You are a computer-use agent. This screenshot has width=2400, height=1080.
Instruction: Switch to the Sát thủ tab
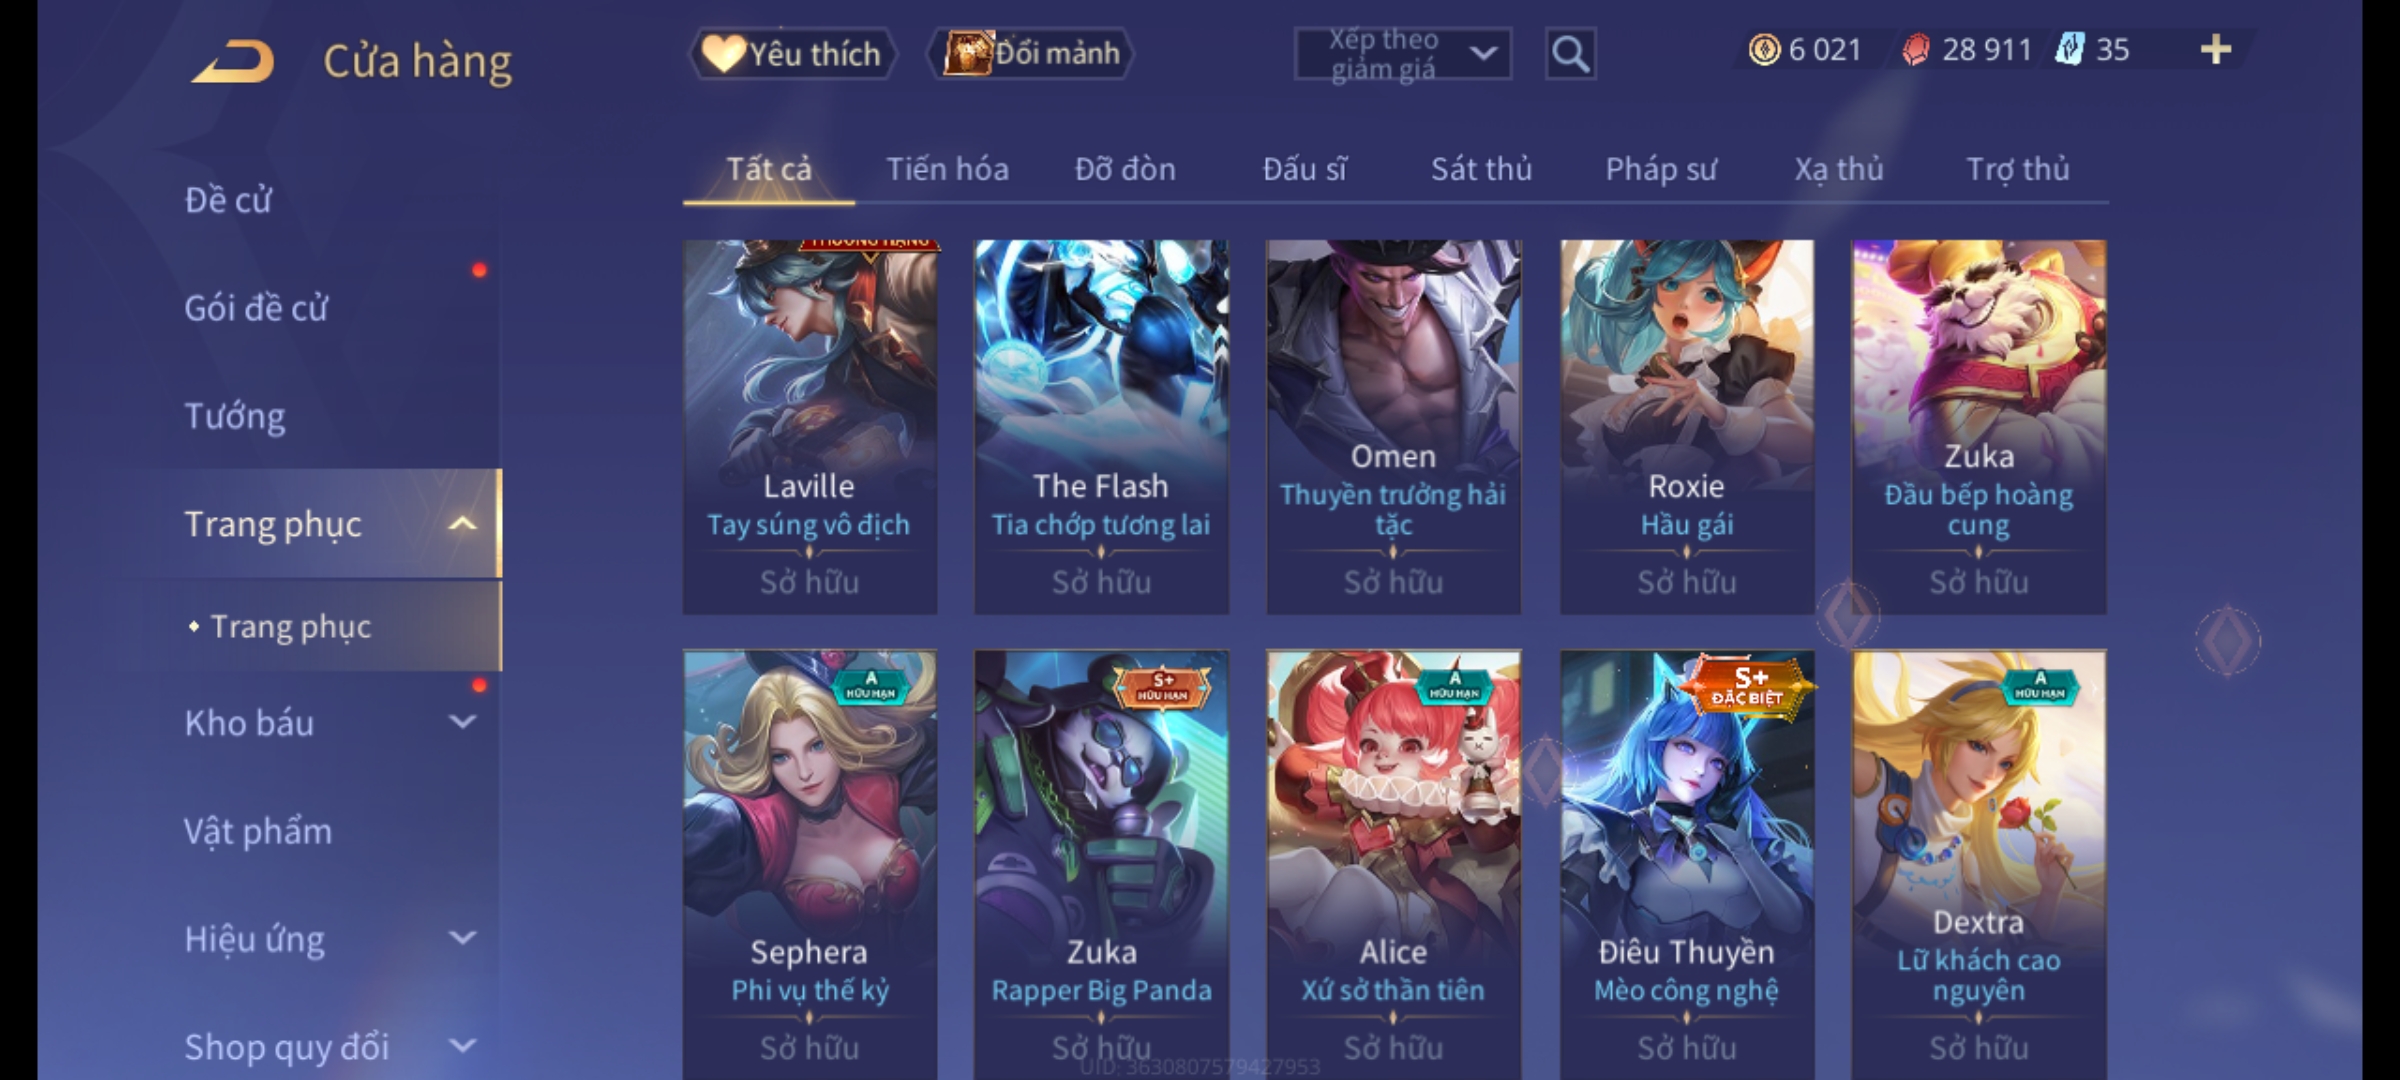[x=1481, y=169]
